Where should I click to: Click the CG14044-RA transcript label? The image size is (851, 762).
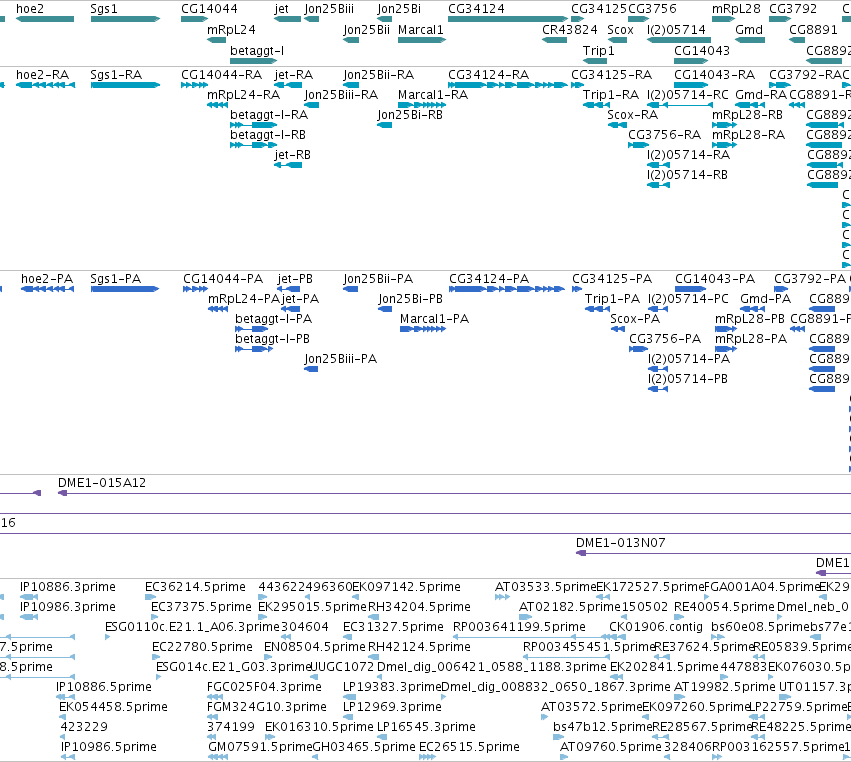pos(221,74)
